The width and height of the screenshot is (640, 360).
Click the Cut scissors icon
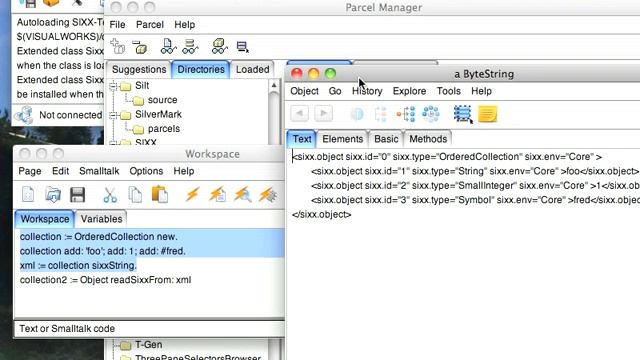pyautogui.click(x=110, y=195)
